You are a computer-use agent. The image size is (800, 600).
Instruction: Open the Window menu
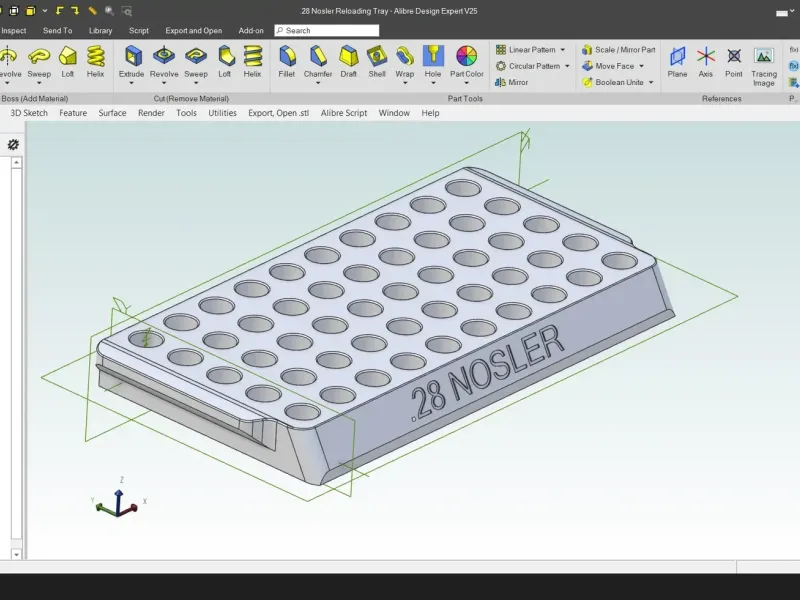click(x=394, y=113)
